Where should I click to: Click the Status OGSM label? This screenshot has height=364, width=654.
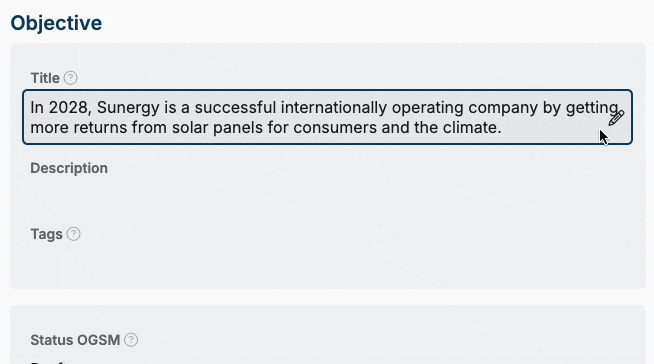pyautogui.click(x=75, y=340)
